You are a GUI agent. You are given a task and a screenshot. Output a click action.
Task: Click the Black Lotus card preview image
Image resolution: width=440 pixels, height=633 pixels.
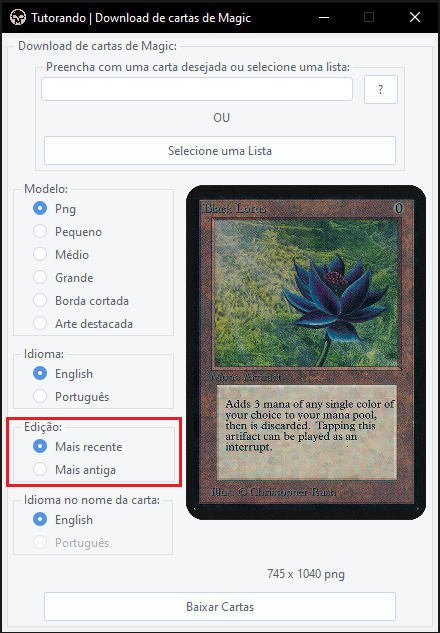coord(306,352)
